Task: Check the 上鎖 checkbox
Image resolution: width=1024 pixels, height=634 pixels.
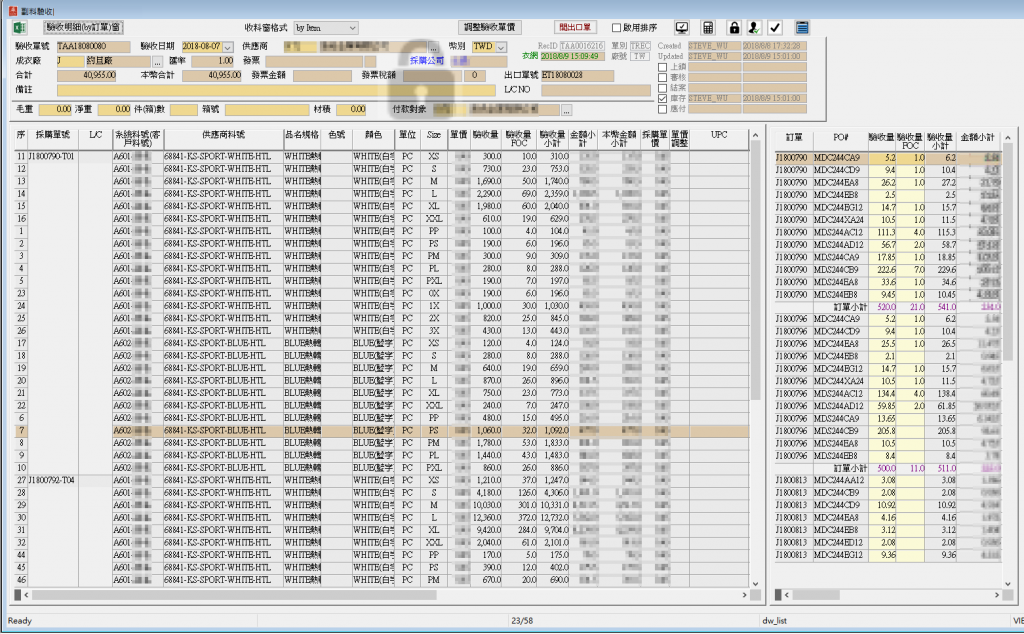Action: pyautogui.click(x=662, y=67)
